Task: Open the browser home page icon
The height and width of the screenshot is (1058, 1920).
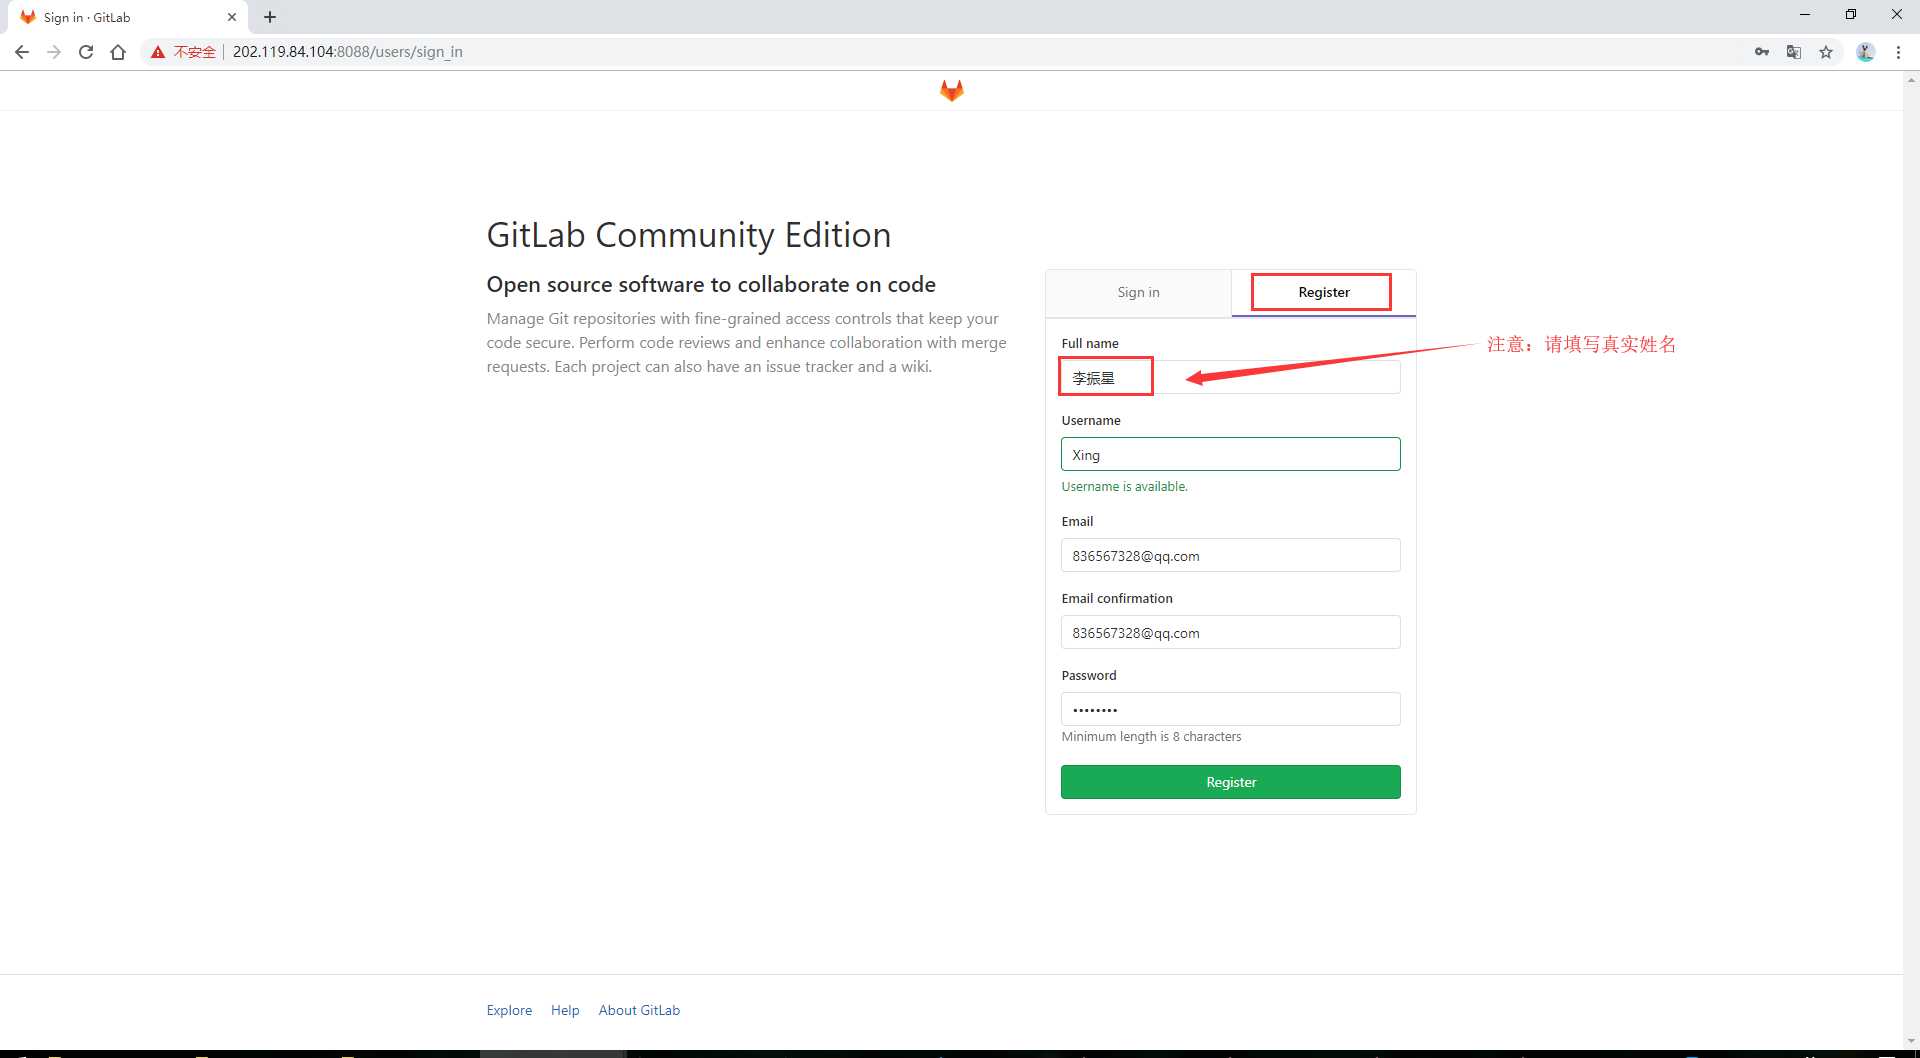Action: coord(118,52)
